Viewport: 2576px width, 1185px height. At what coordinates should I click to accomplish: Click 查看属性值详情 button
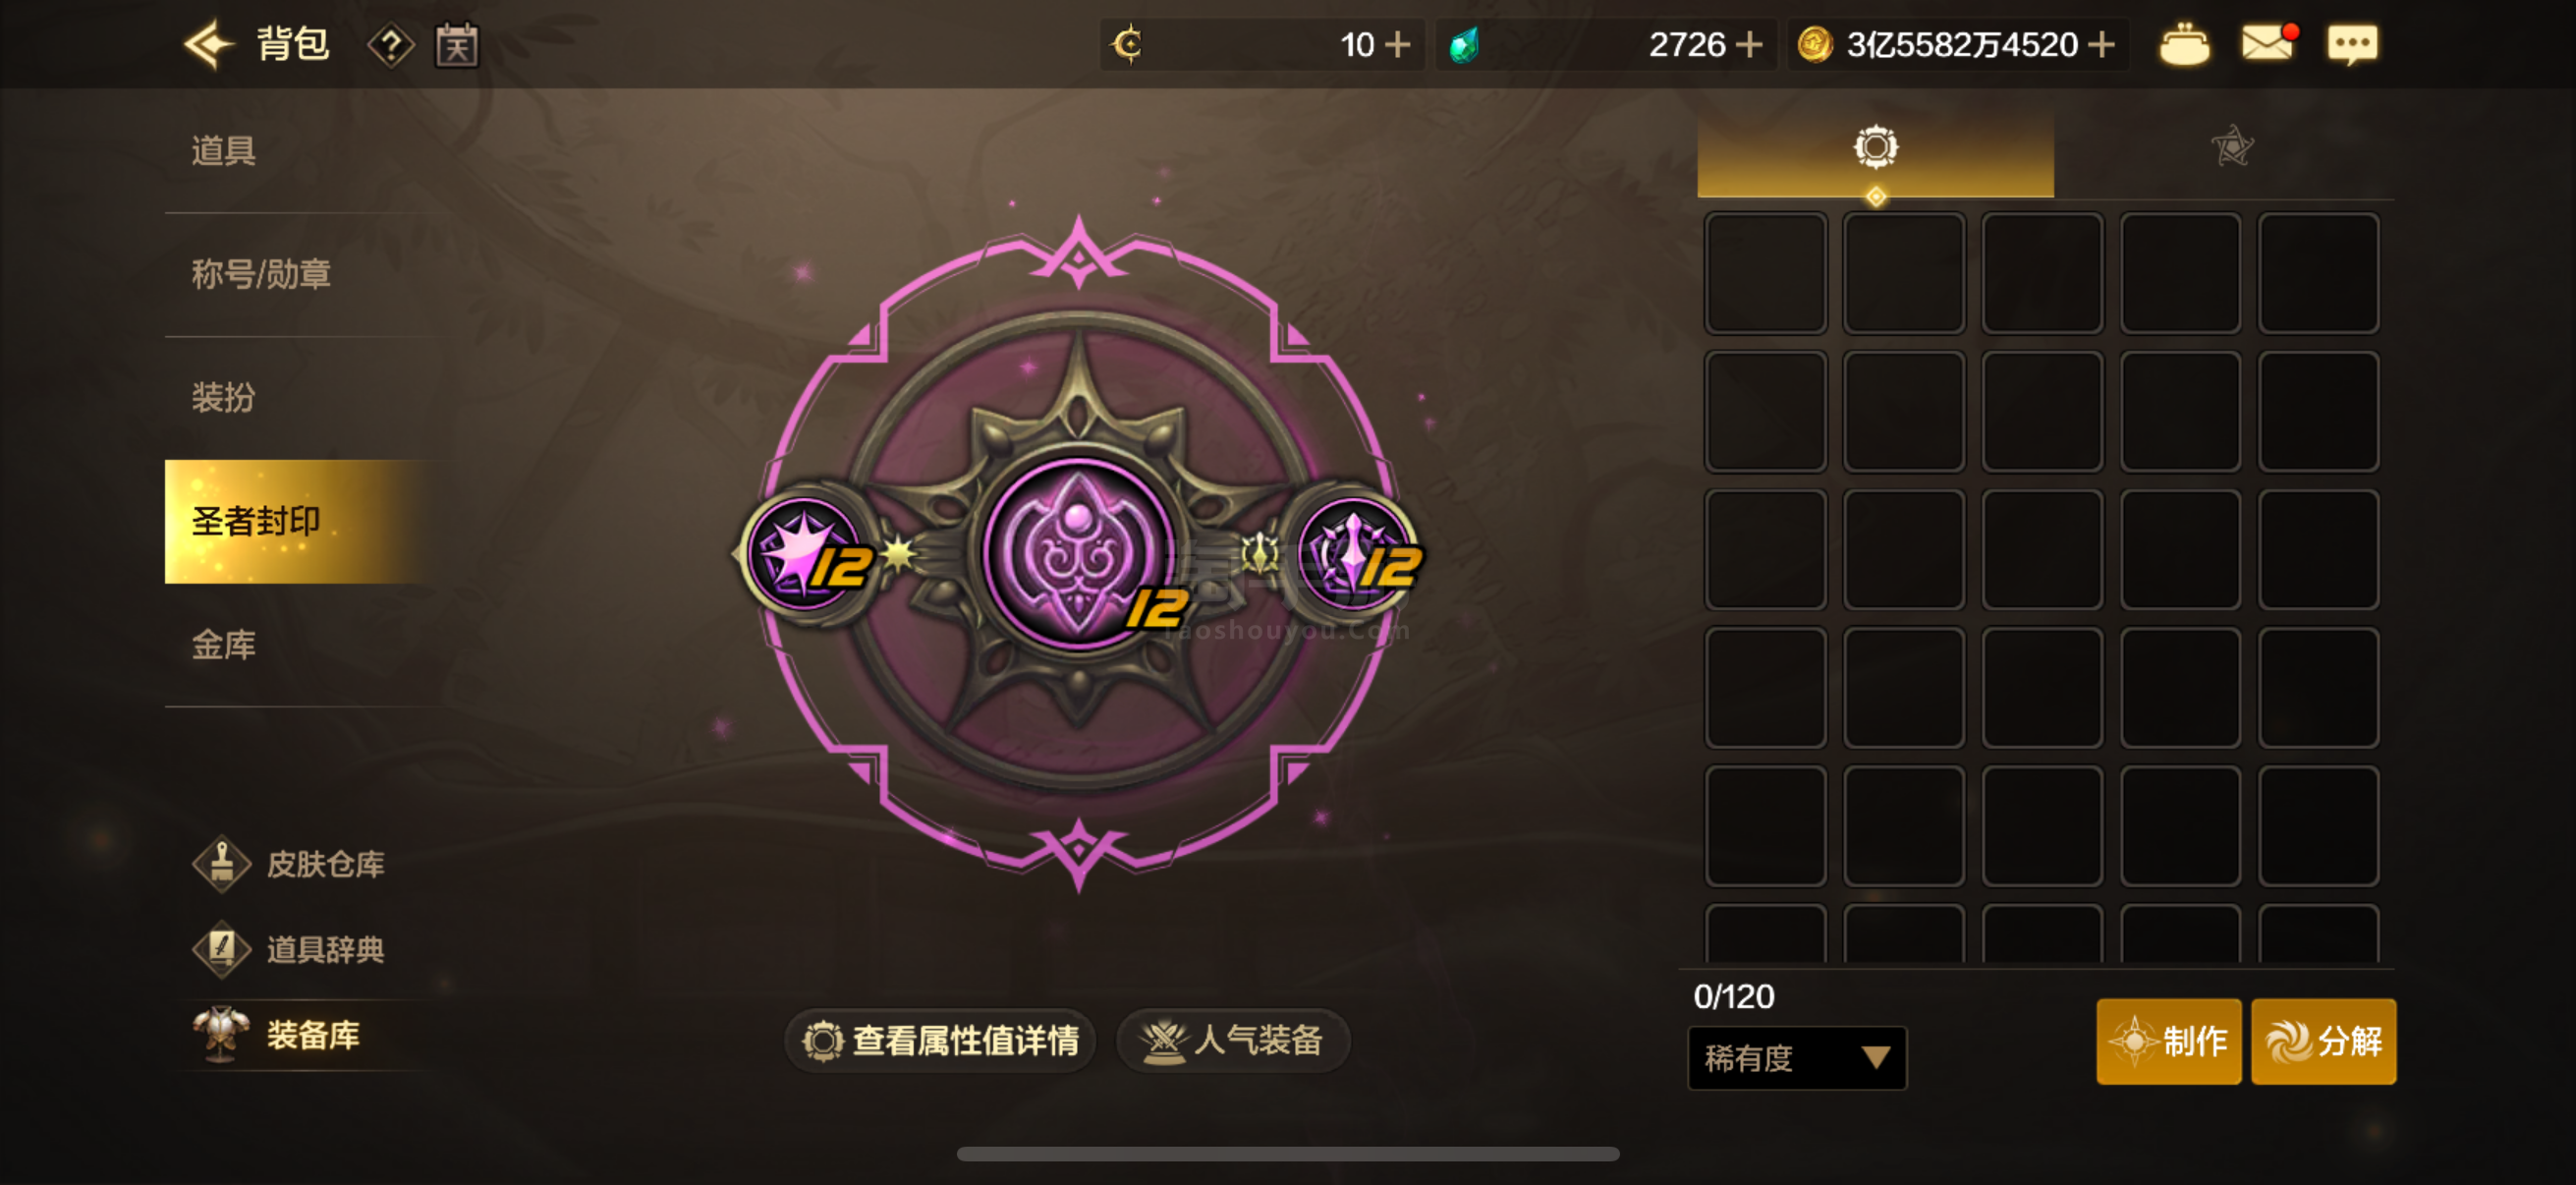(940, 1040)
